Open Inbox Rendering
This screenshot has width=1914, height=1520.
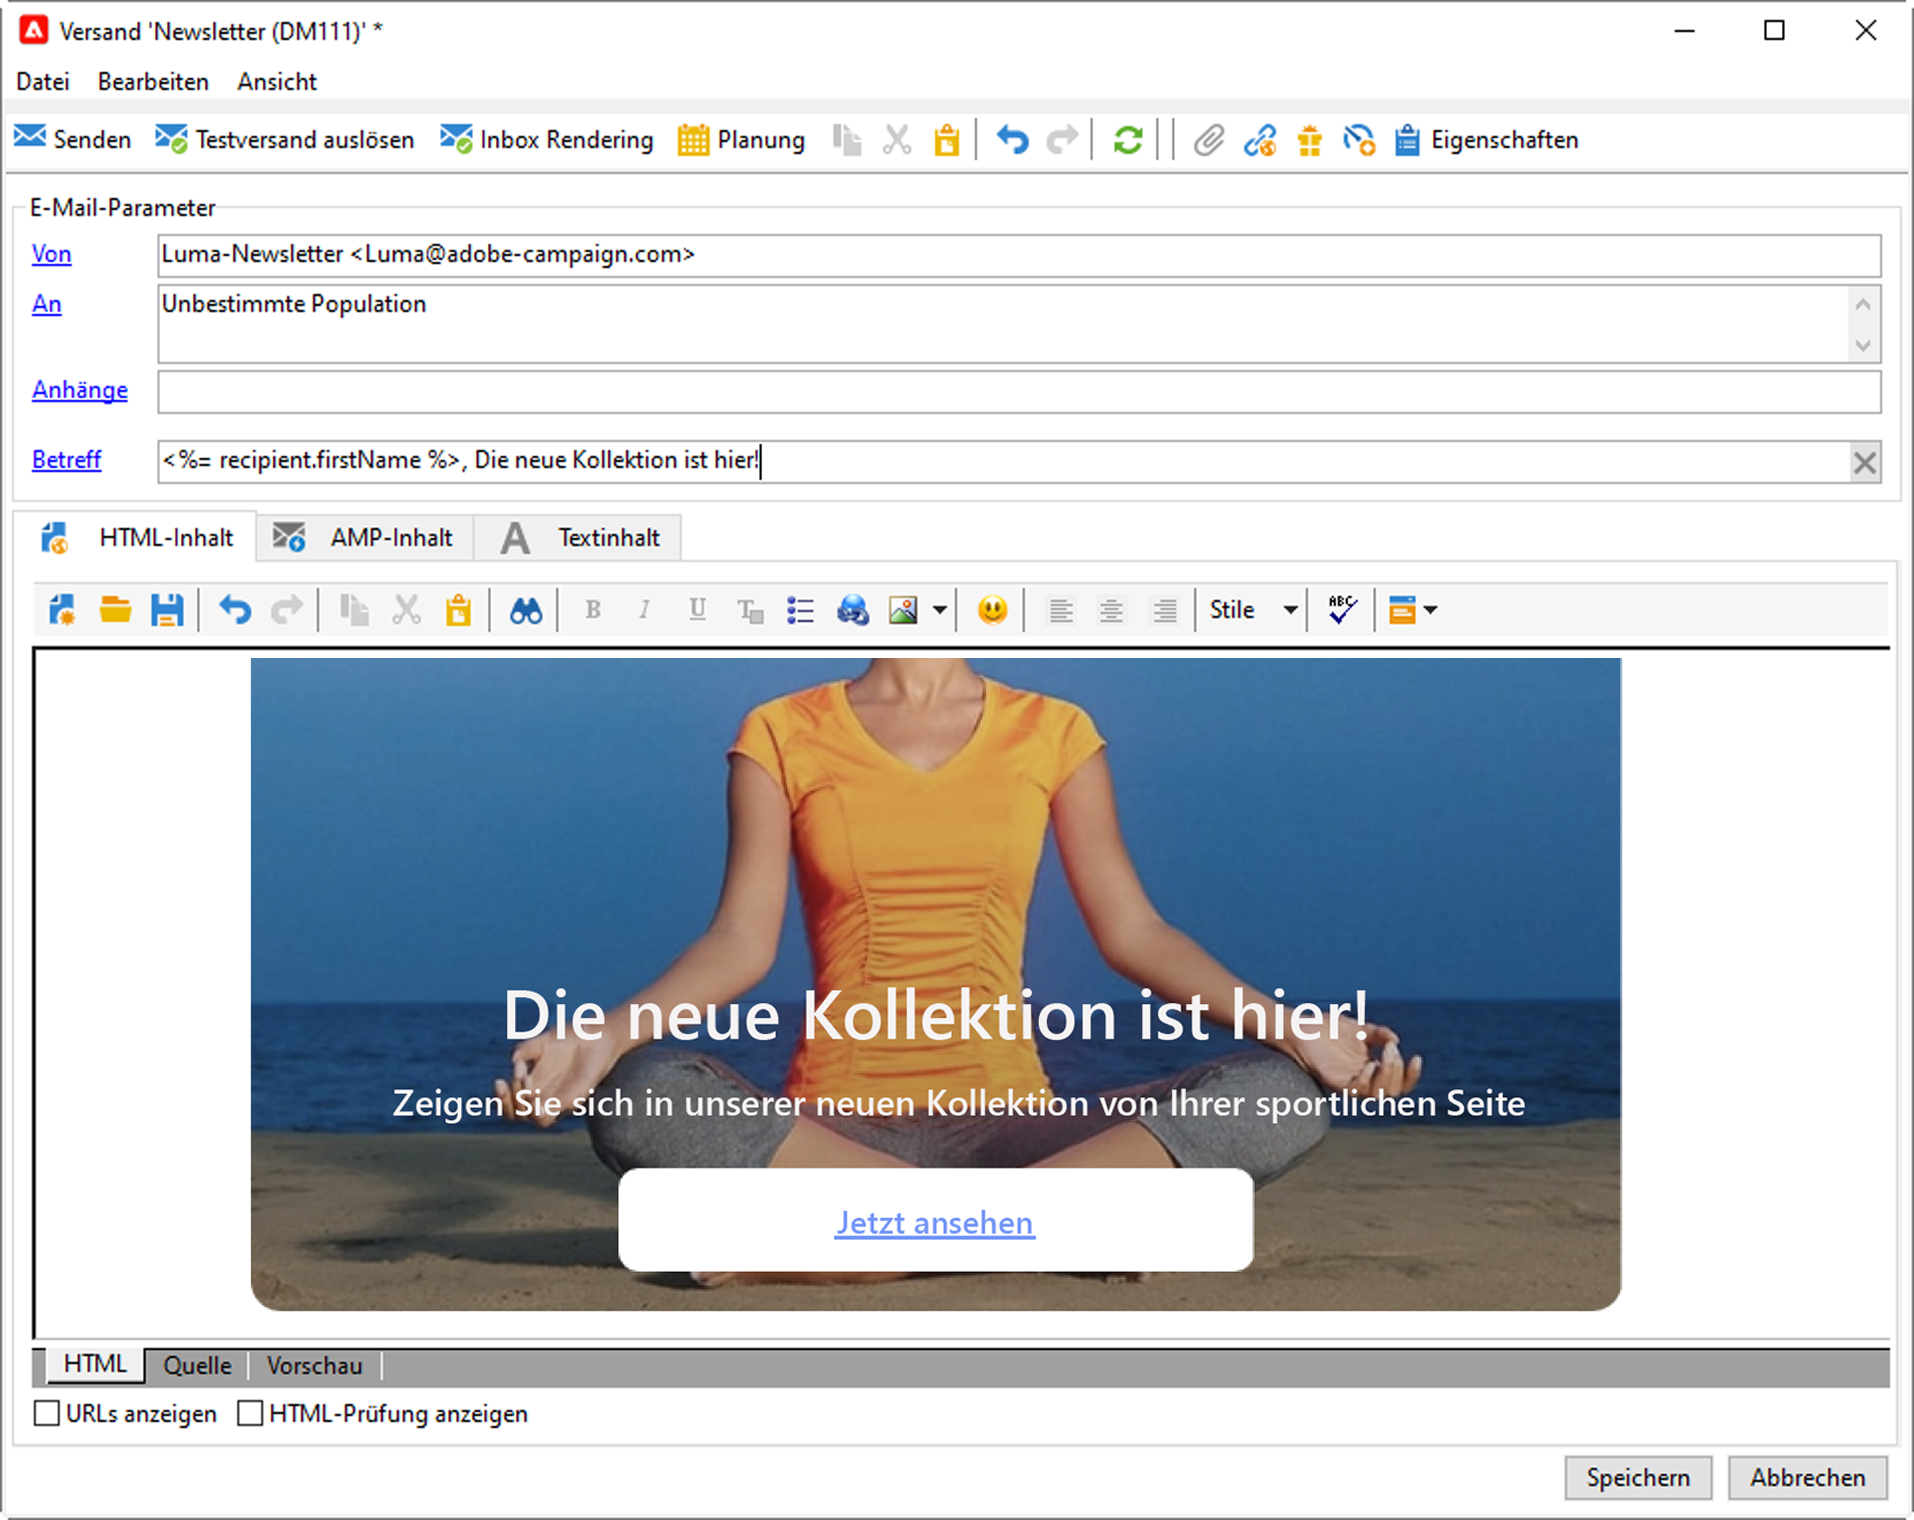546,139
